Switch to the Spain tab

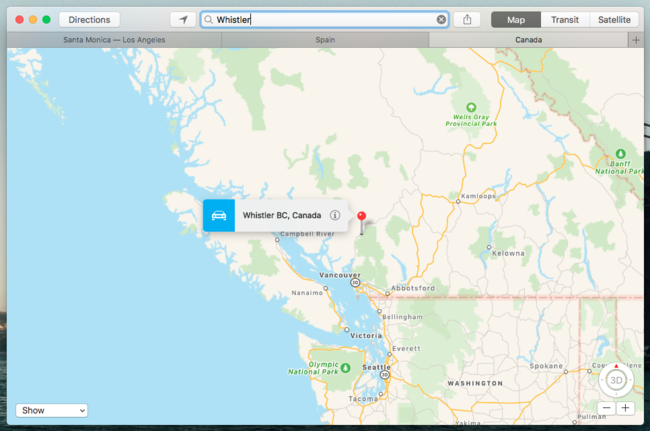pyautogui.click(x=325, y=40)
